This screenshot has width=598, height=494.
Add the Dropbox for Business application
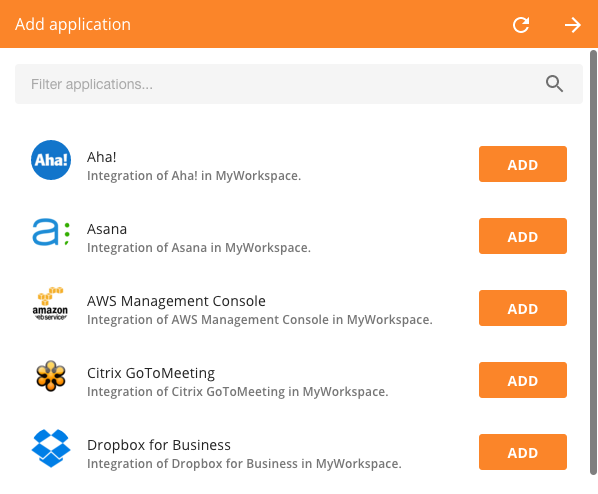coord(522,452)
